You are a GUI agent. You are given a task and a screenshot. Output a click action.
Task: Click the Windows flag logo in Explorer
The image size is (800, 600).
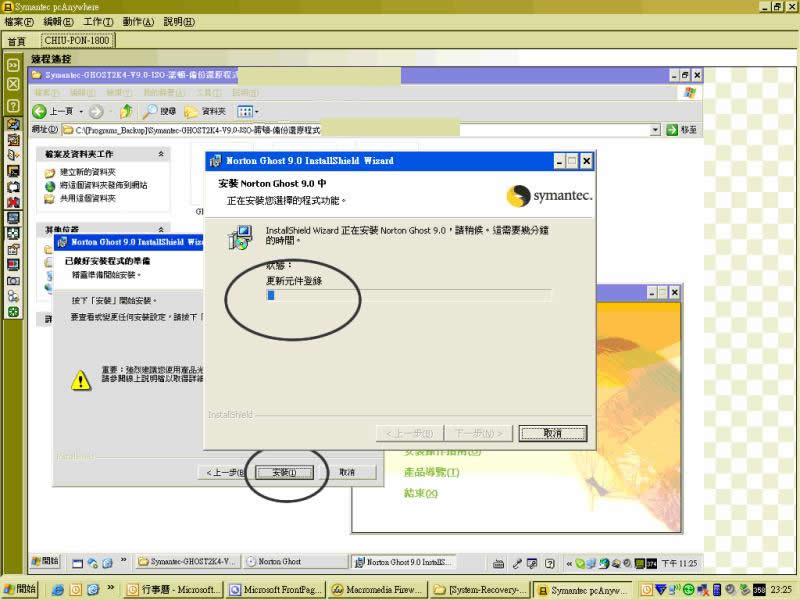click(690, 92)
